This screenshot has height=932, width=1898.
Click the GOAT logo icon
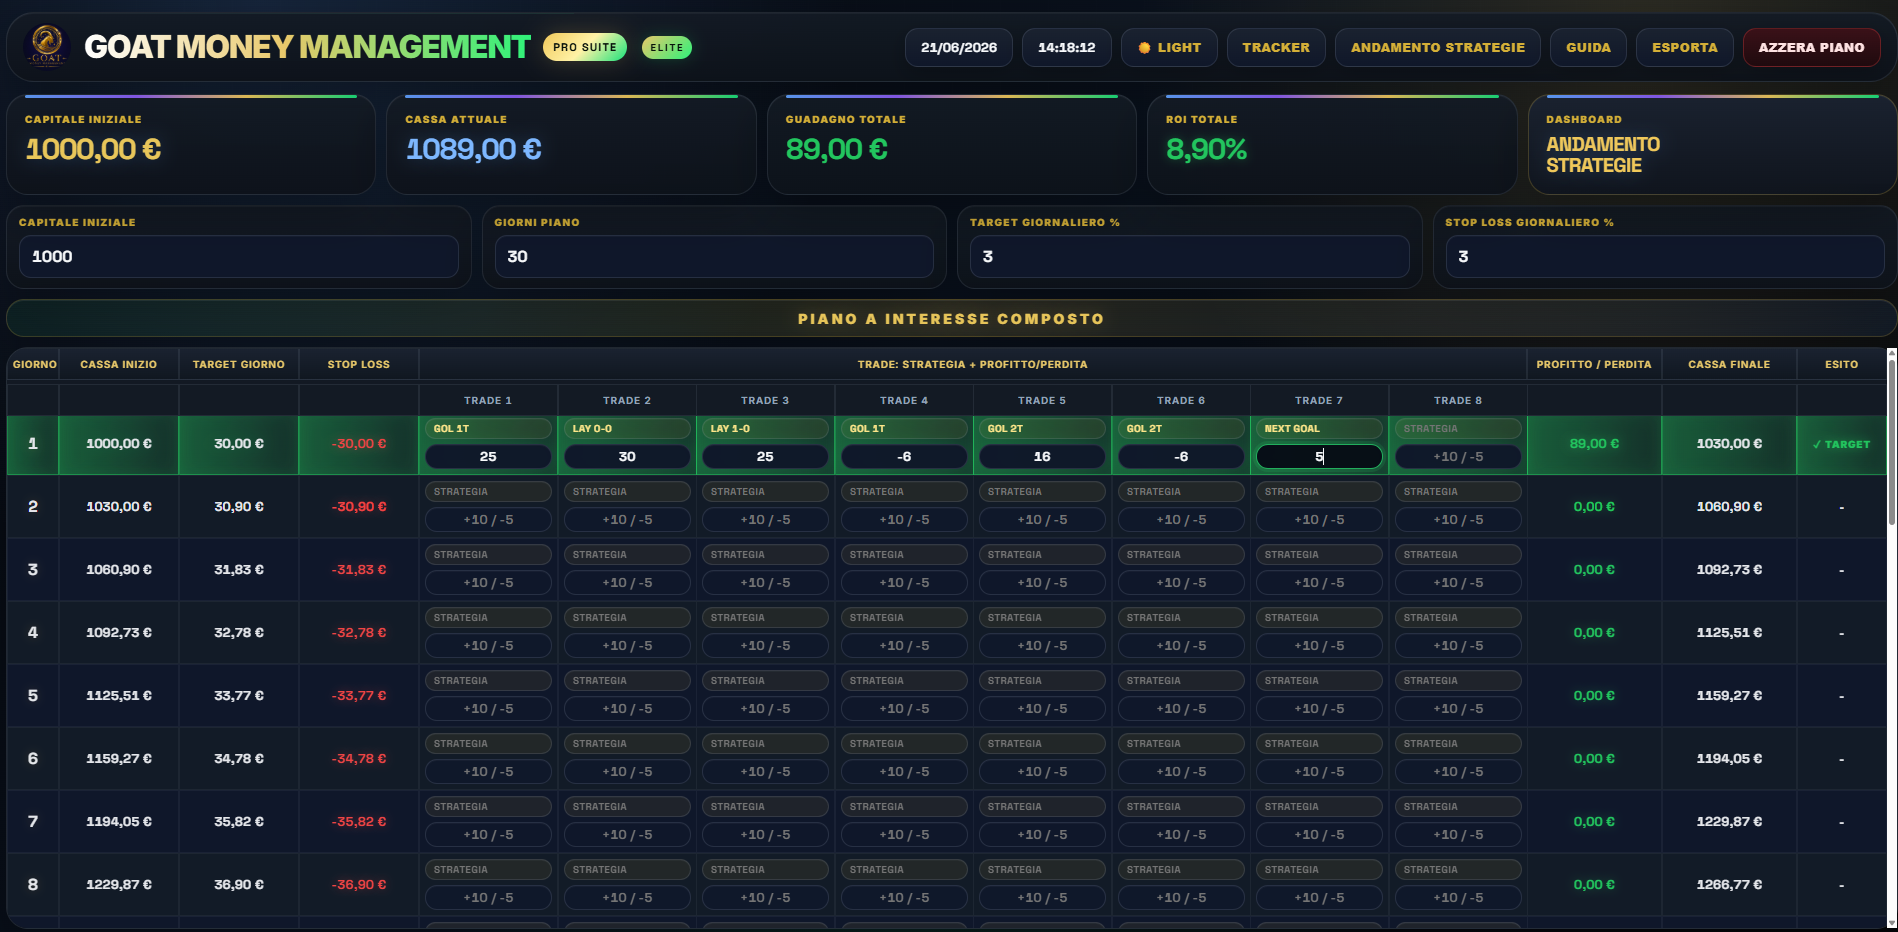[47, 45]
